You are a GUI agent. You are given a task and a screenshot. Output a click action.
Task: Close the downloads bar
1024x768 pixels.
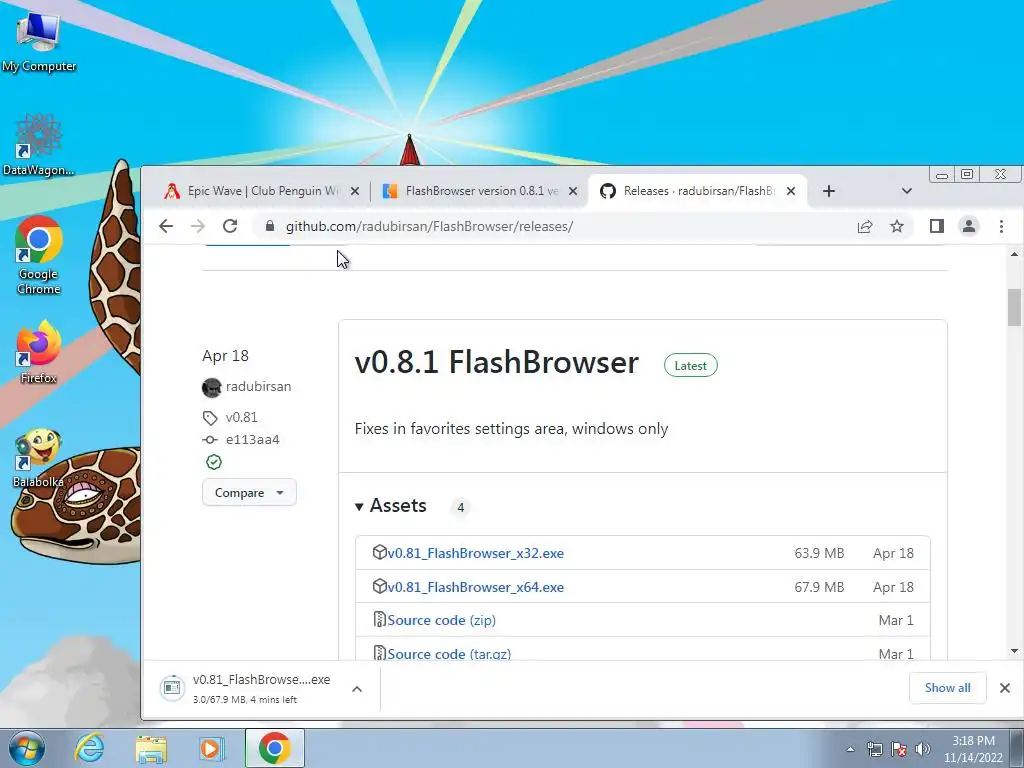click(x=1004, y=688)
